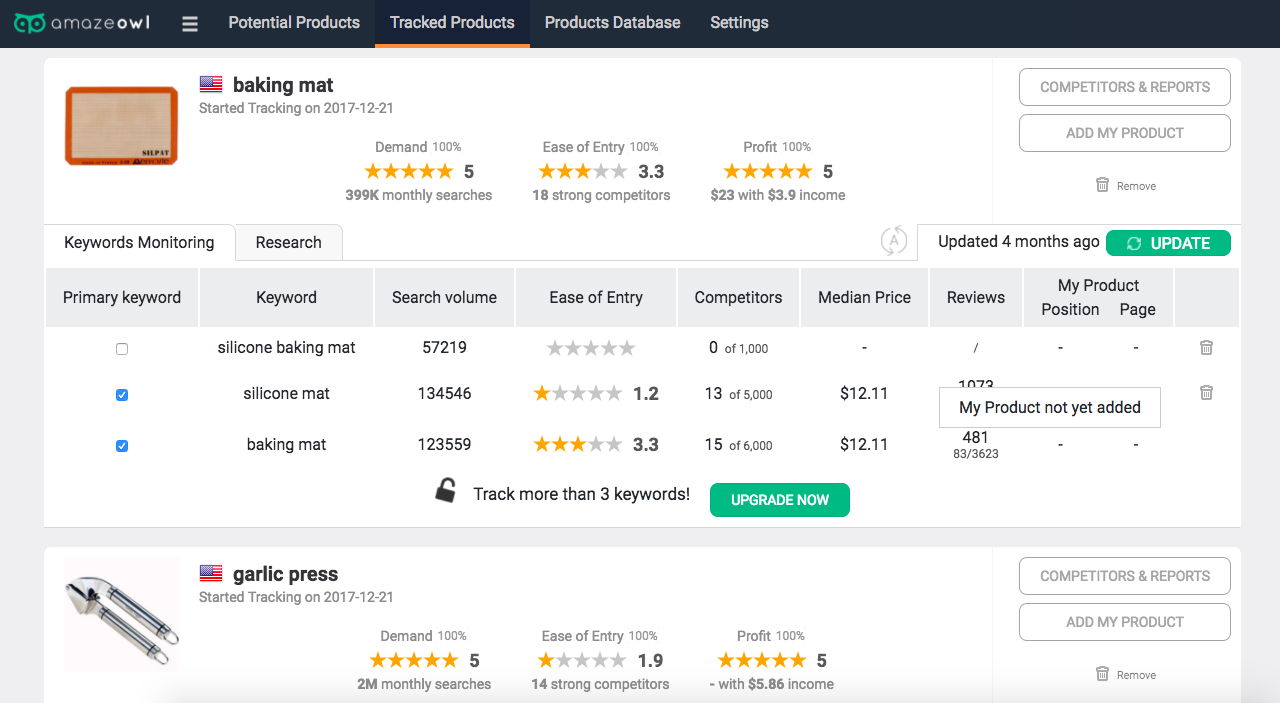The width and height of the screenshot is (1280, 703).
Task: Uncheck baking mat primary keyword checkbox
Action: [122, 446]
